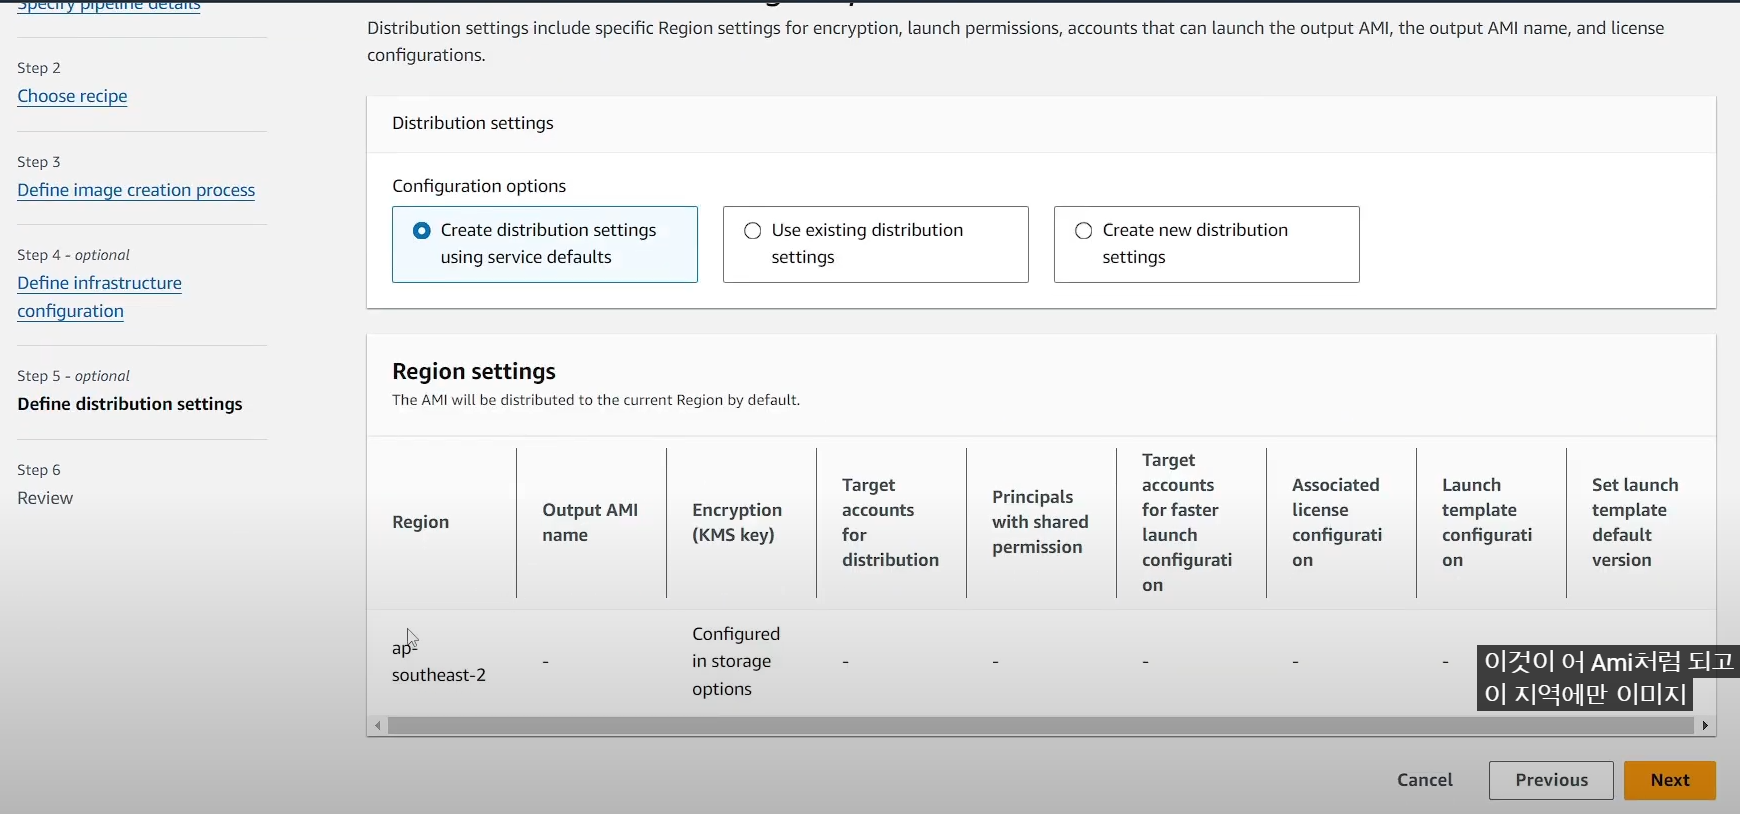Click the ap-southeast-2 region cell
The height and width of the screenshot is (814, 1740).
point(439,661)
